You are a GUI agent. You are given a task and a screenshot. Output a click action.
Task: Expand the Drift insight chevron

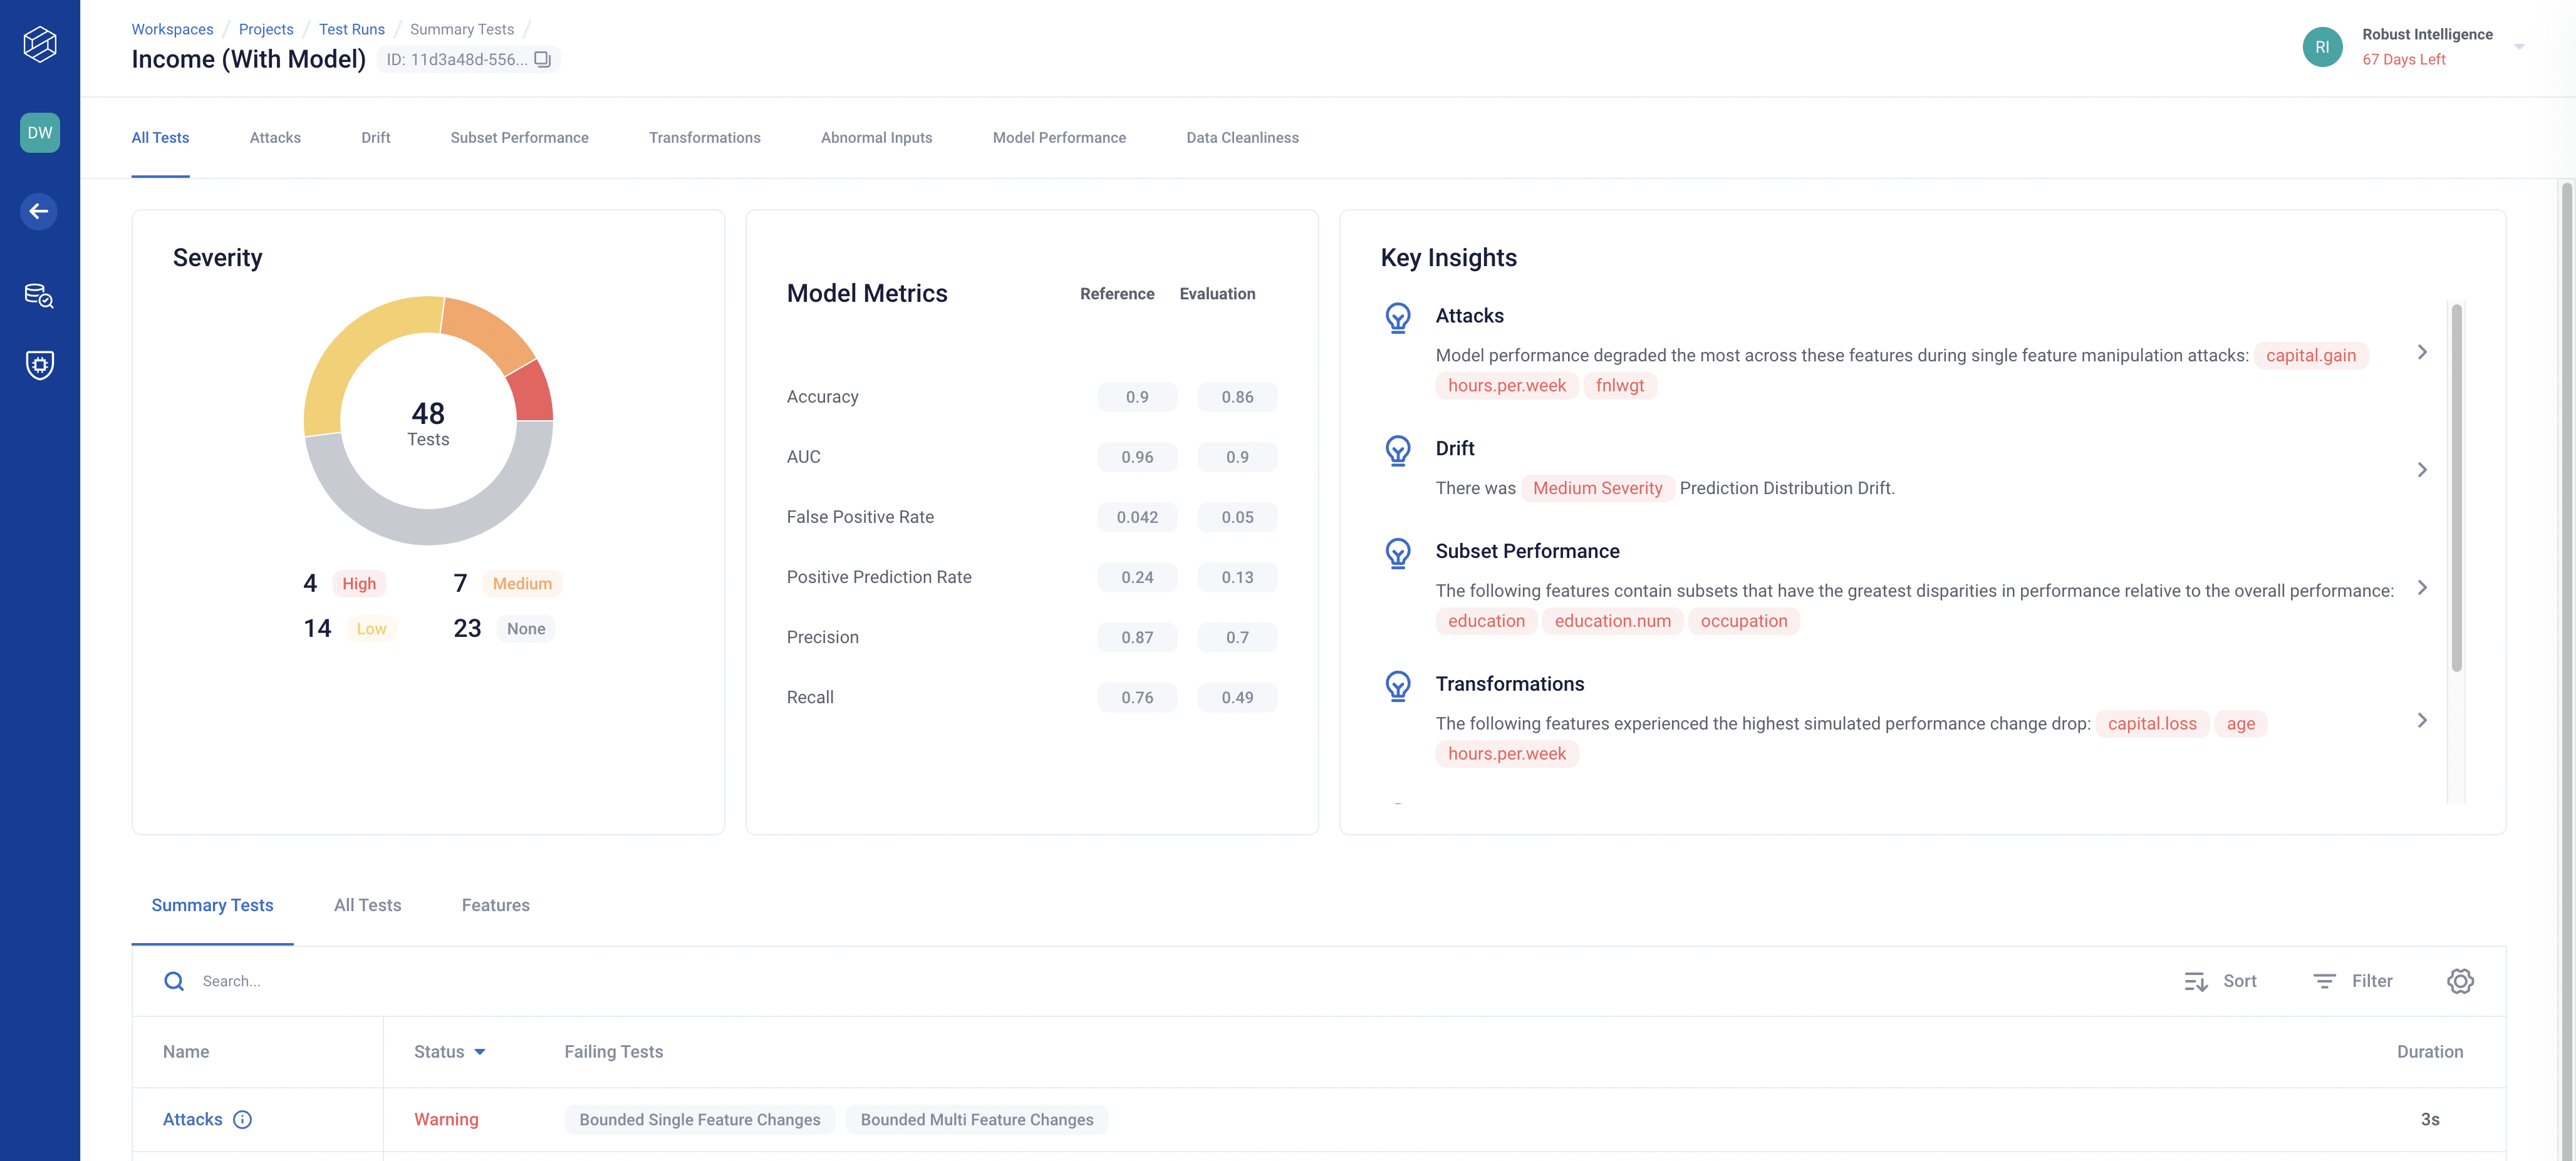[2422, 470]
